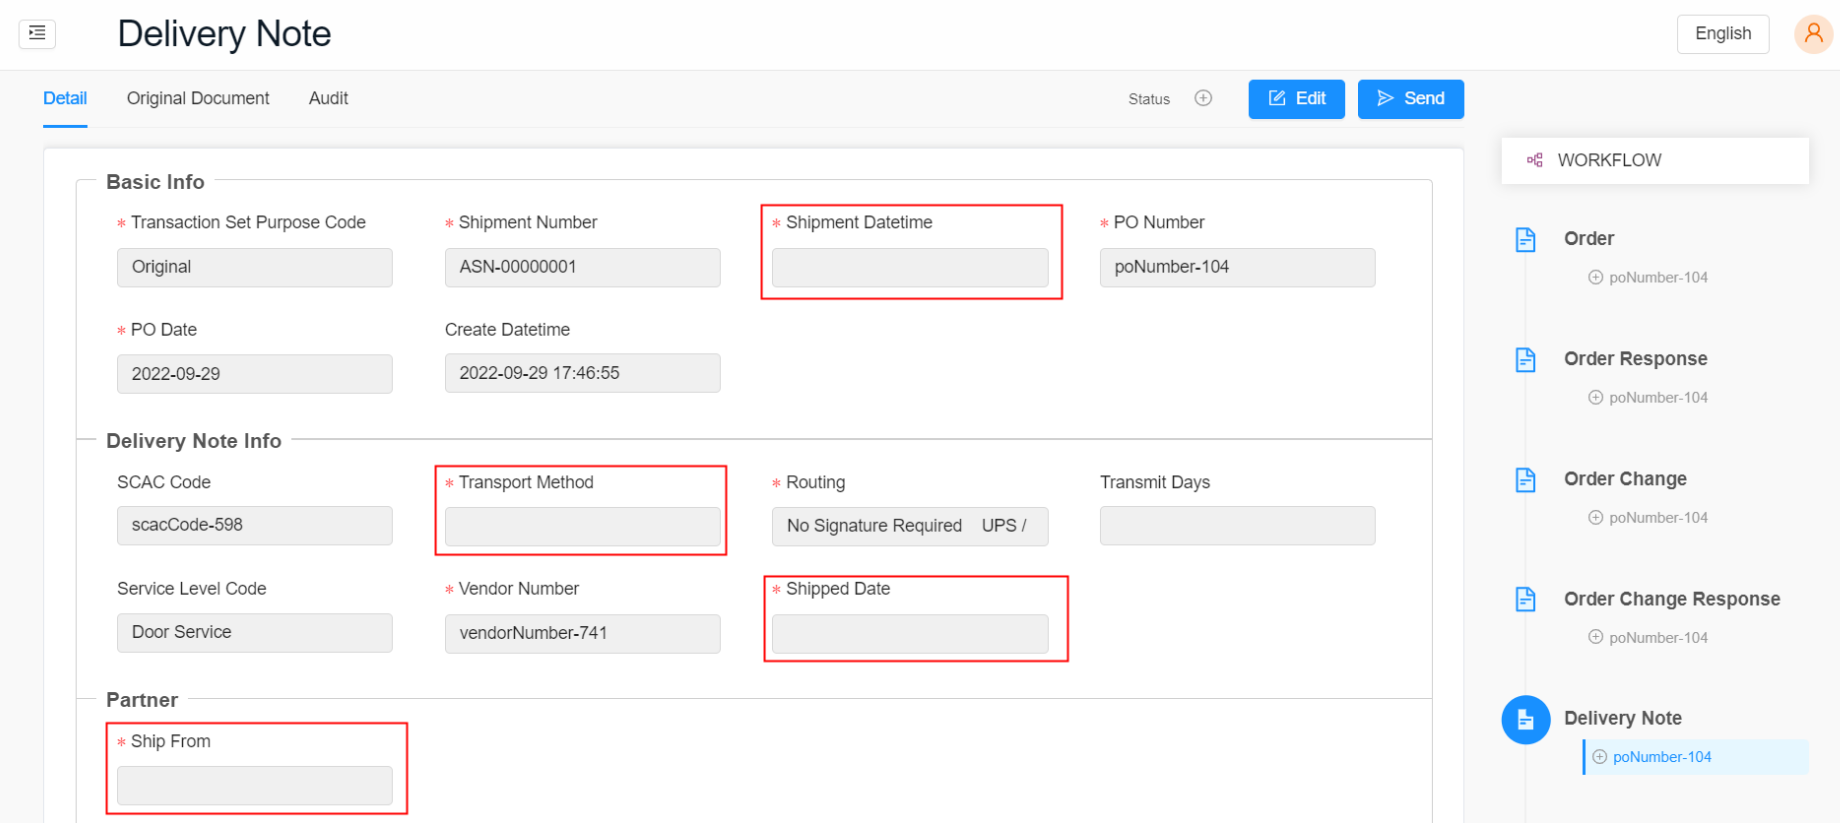Open the highlighted poNumber-104 Delivery Note link
The image size is (1840, 823).
pyautogui.click(x=1661, y=757)
